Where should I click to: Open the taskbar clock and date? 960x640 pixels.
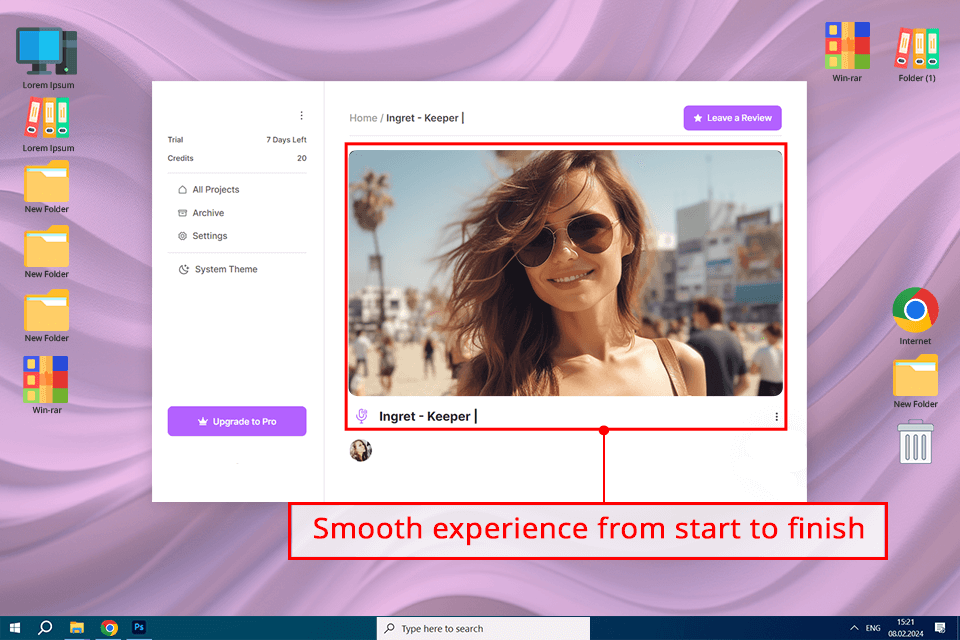coord(906,628)
